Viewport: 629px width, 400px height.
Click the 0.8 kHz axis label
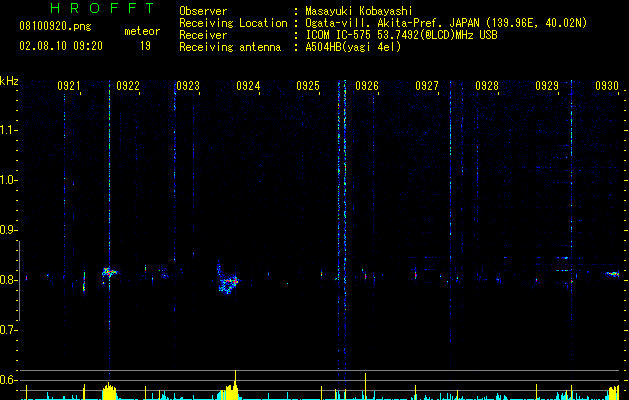[8, 280]
